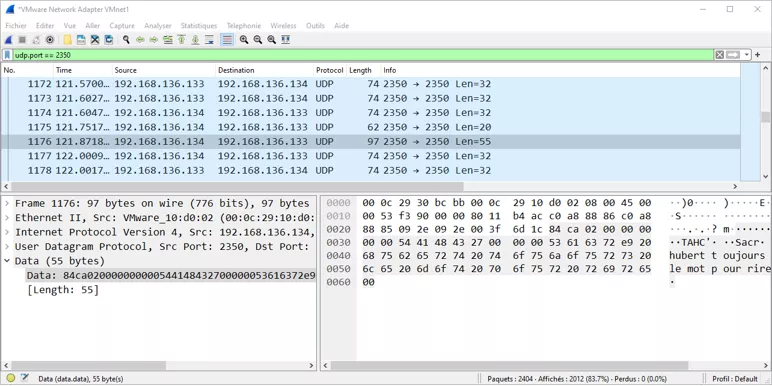Reload this capture file

pyautogui.click(x=109, y=40)
